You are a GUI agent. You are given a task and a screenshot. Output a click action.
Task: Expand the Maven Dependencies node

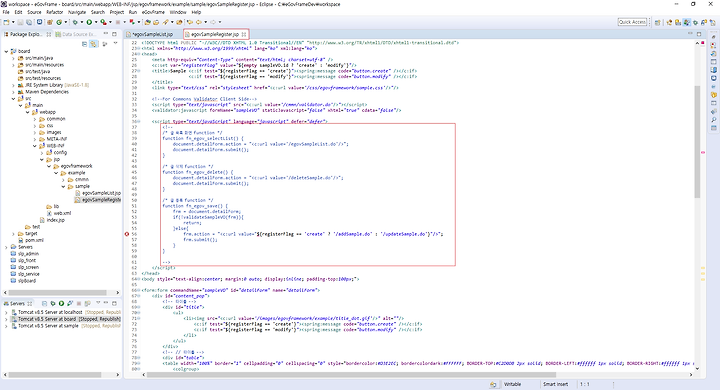tap(13, 92)
